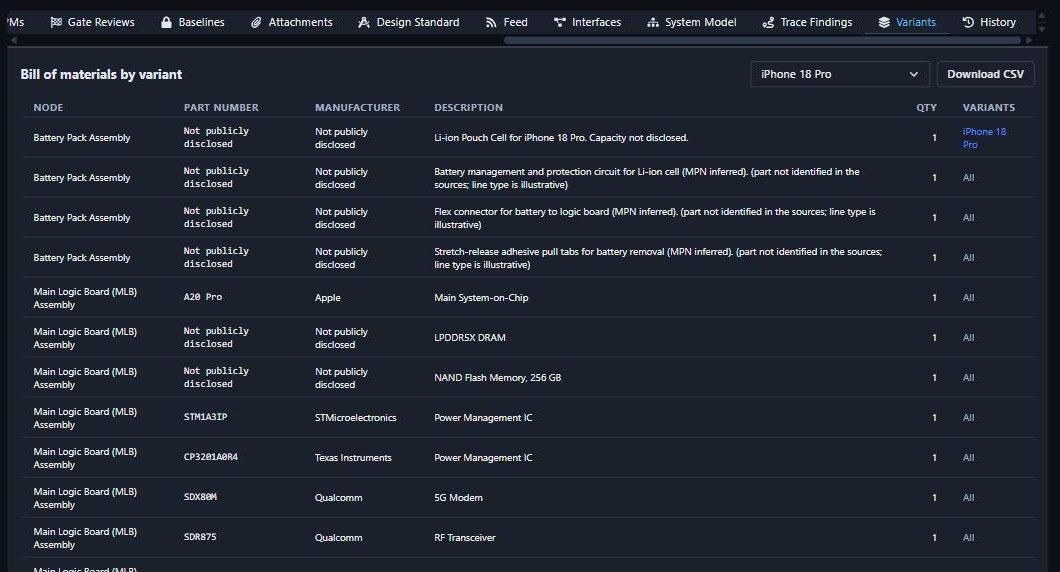Click All variants in the SDX80M row

(969, 498)
